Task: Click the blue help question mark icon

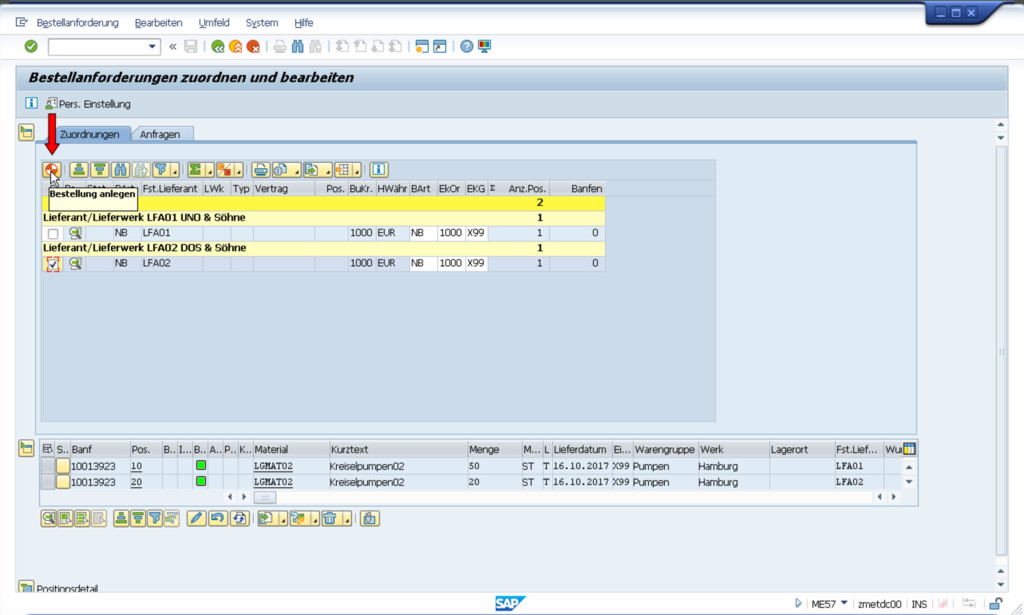Action: coord(467,46)
